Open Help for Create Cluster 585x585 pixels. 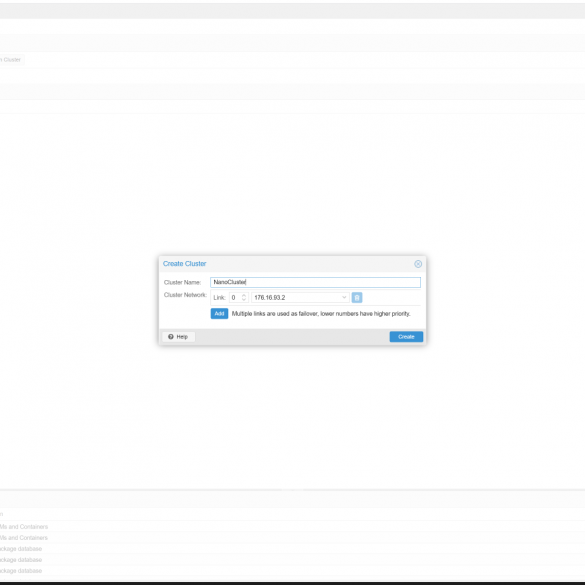click(x=178, y=337)
